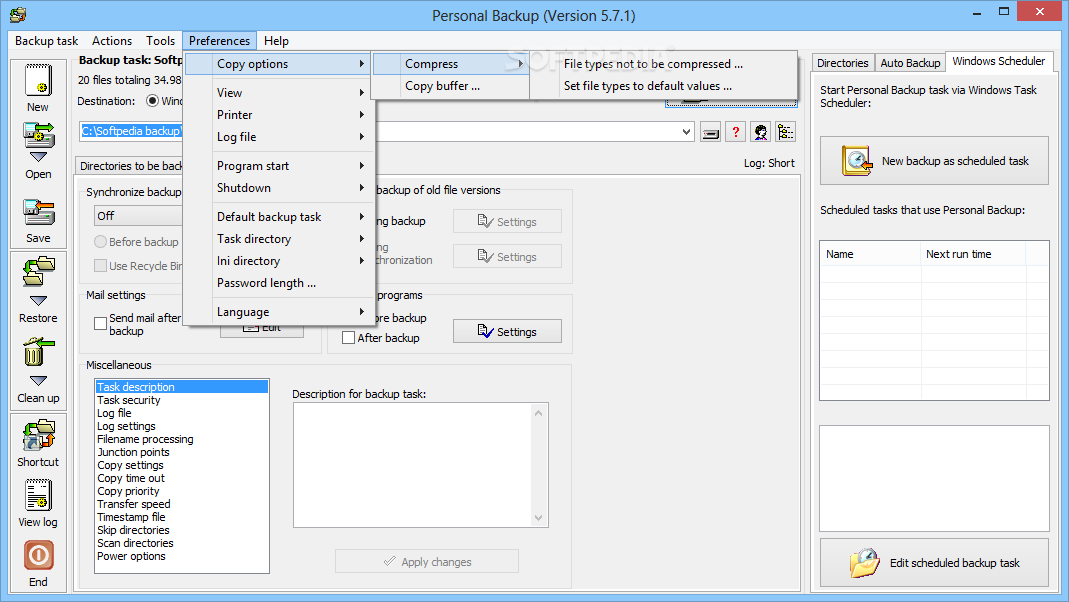Switch to the Auto Backup tab
Image resolution: width=1069 pixels, height=602 pixels.
(910, 63)
